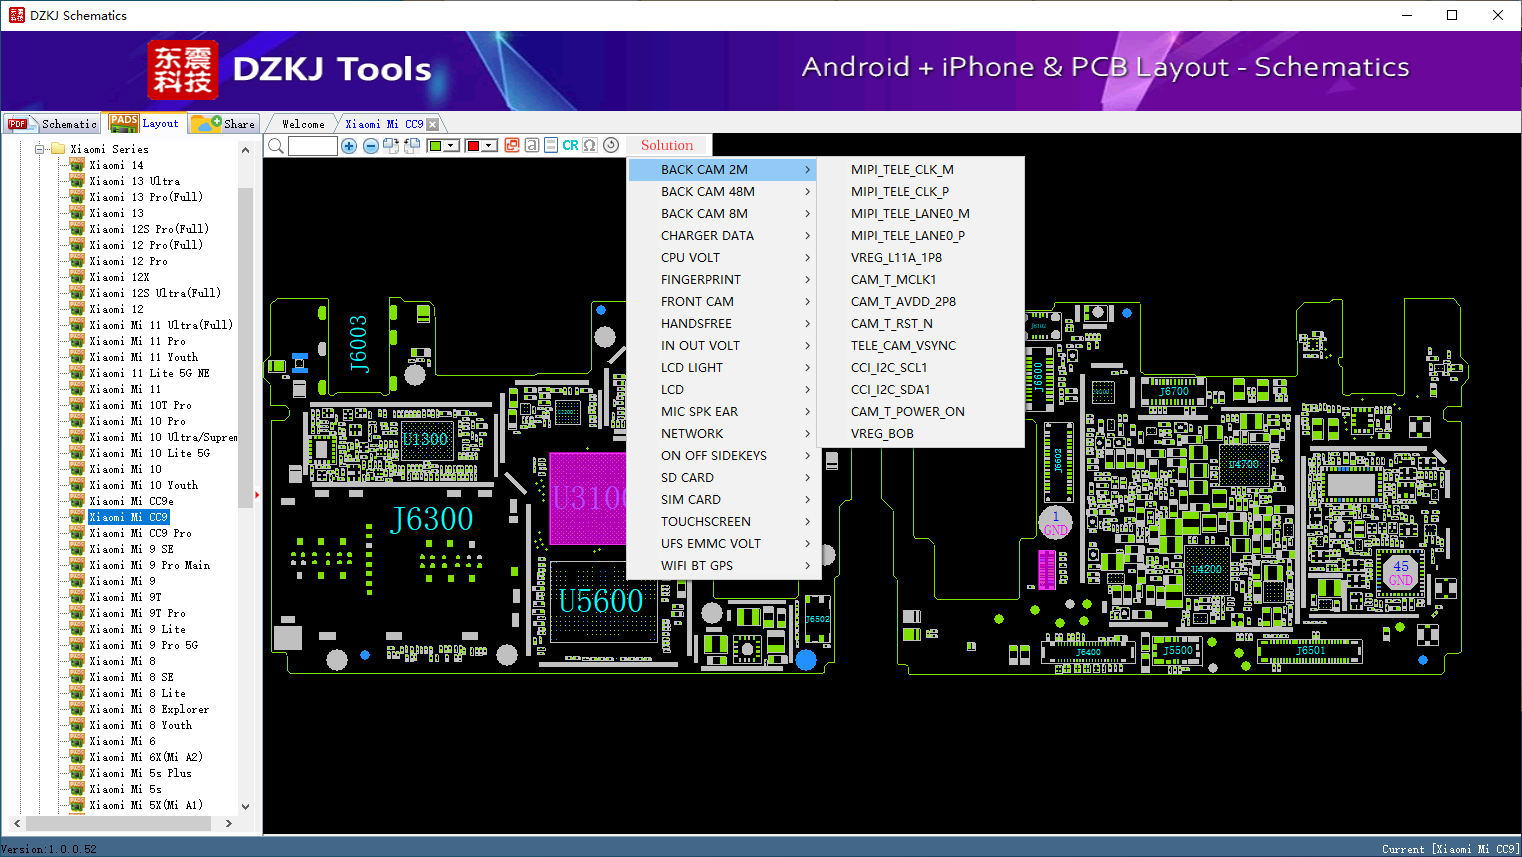The image size is (1522, 857).
Task: Open the BACK CAM 2M menu entry
Action: (723, 170)
